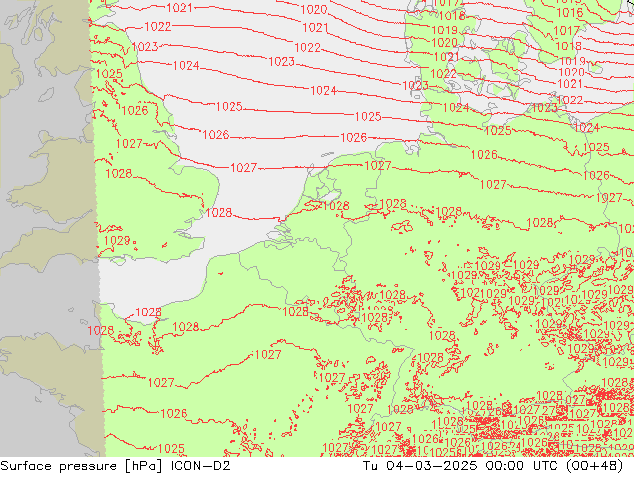This screenshot has height=490, width=634.
Task: Select the 1027 label in the North Sea
Action: [243, 167]
